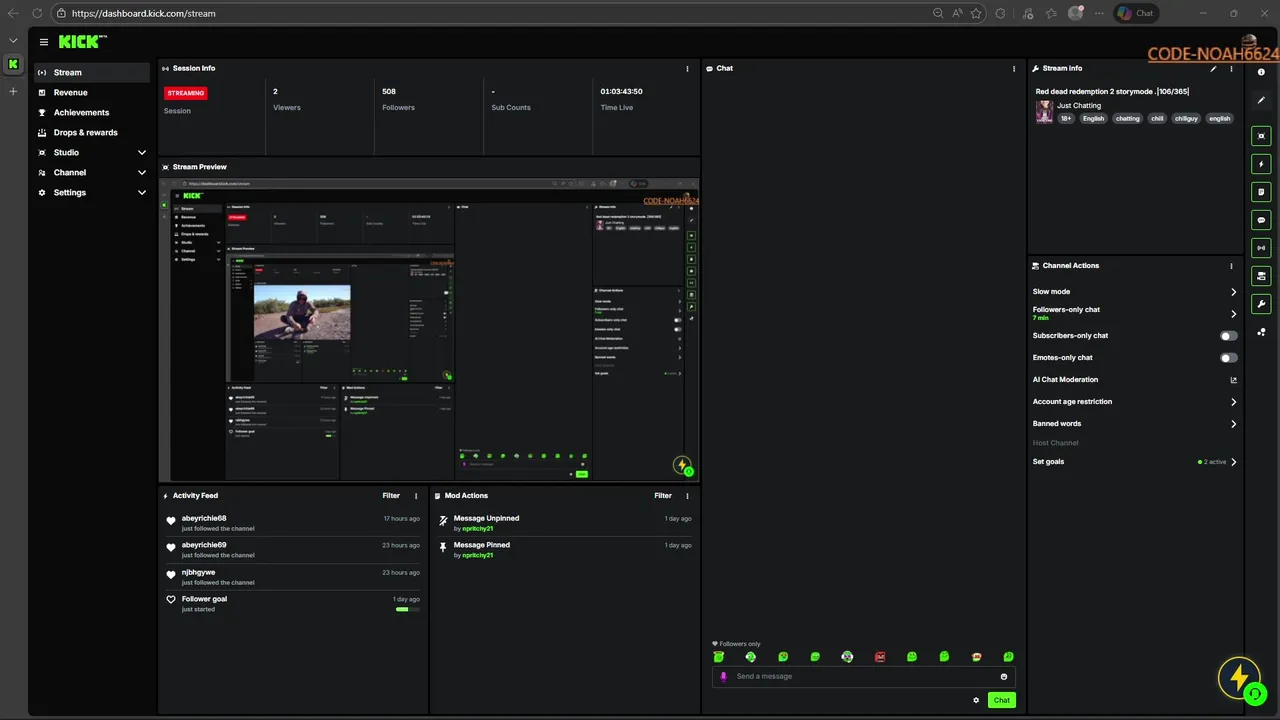1280x720 pixels.
Task: Click the Follower goal progress bar
Action: click(x=407, y=609)
